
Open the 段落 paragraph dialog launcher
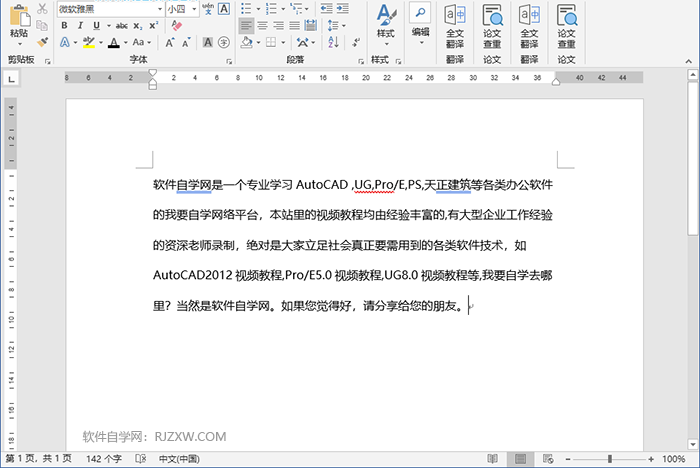point(361,61)
